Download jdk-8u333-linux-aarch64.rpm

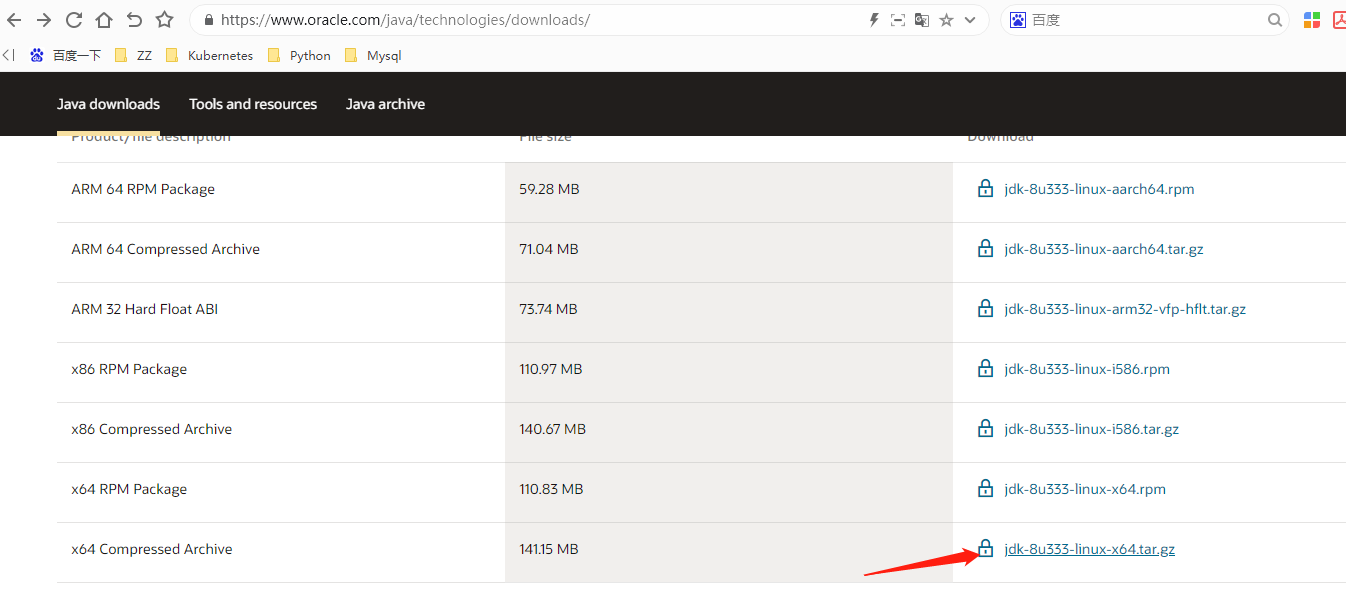[1099, 189]
